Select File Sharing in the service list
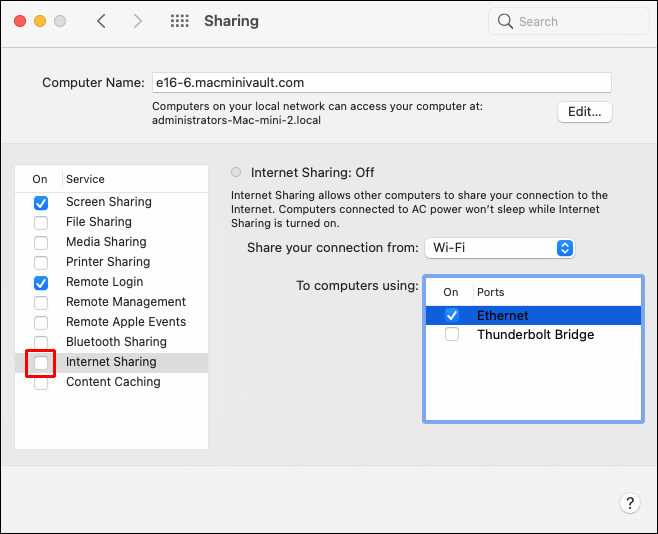This screenshot has height=534, width=658. click(x=99, y=222)
